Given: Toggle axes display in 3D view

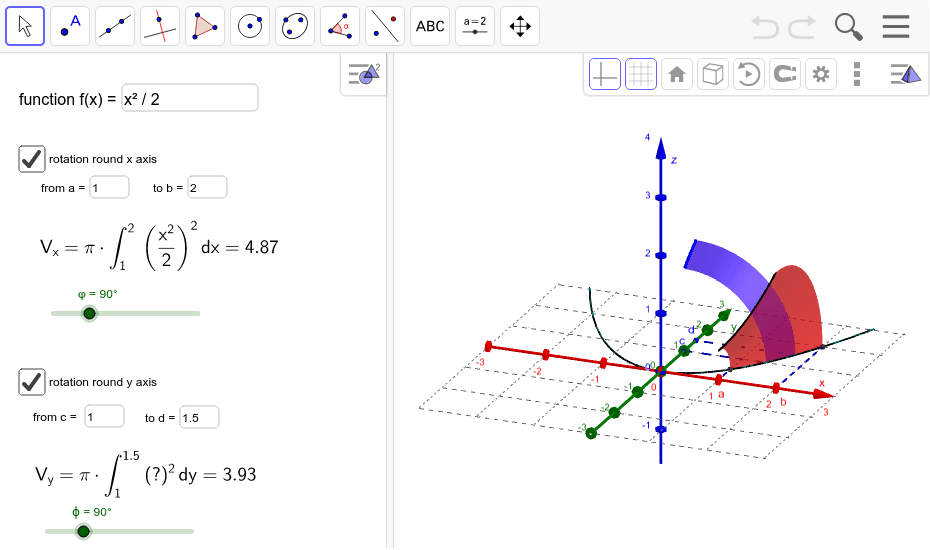Looking at the screenshot, I should 605,74.
